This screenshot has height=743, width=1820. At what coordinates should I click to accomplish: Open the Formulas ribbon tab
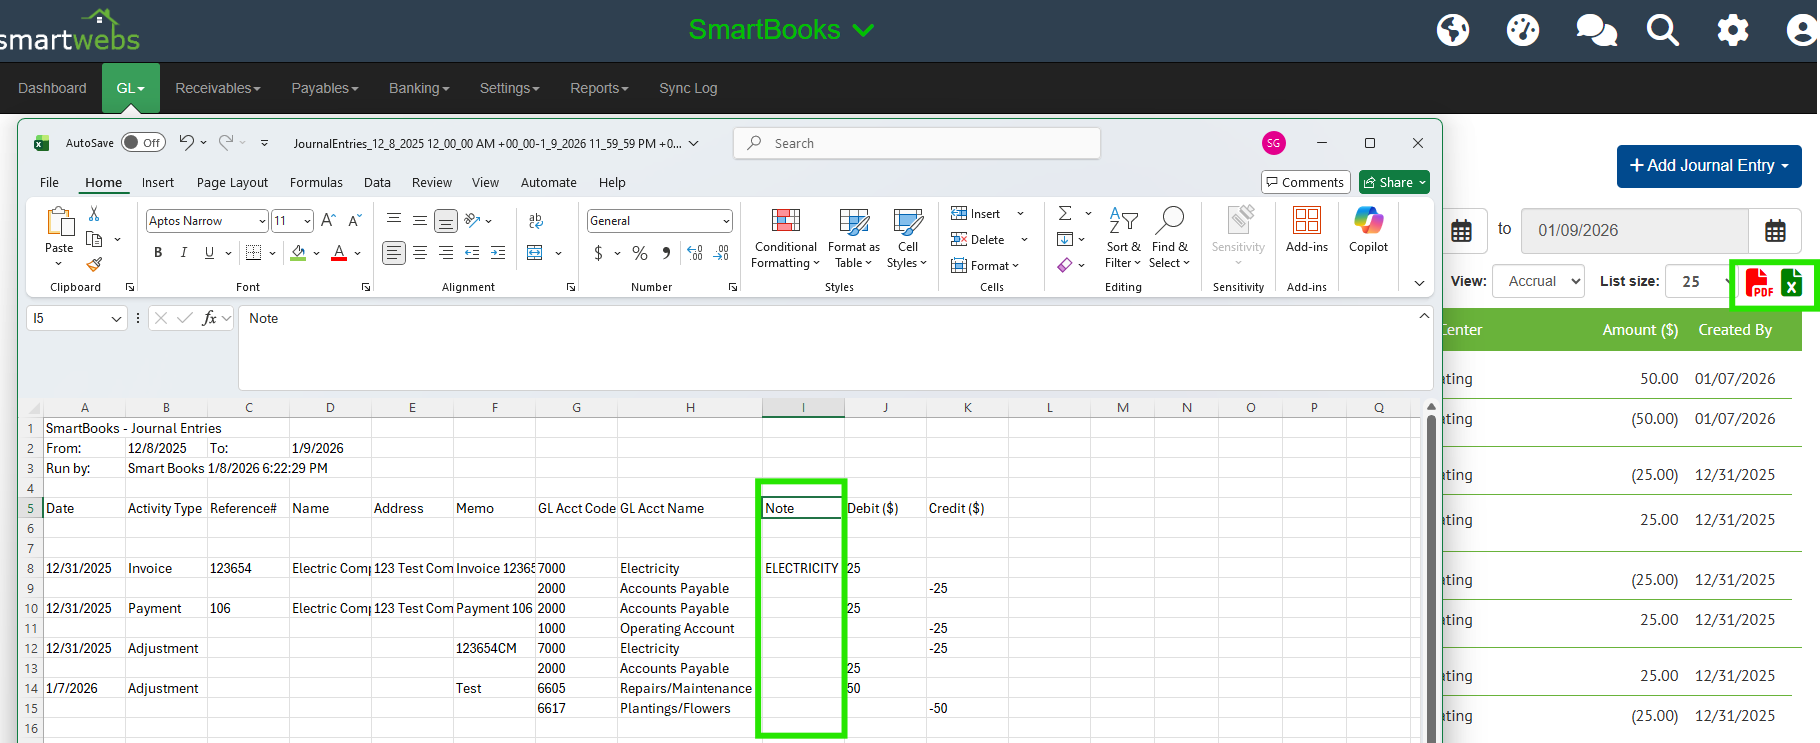point(316,183)
